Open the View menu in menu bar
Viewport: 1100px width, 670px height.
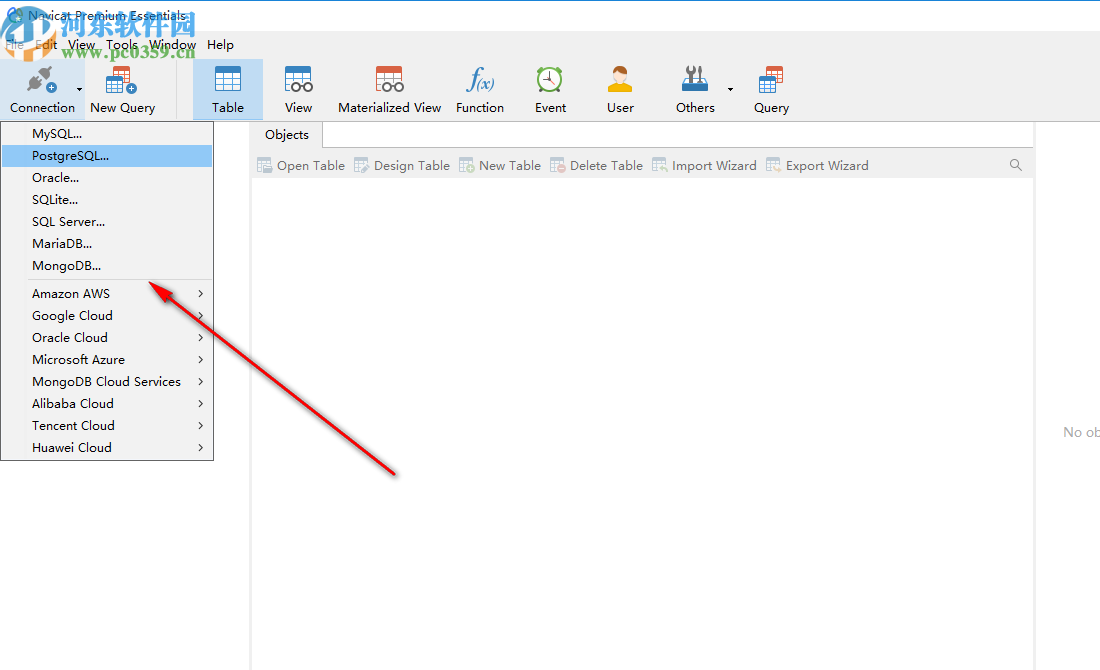pos(81,45)
